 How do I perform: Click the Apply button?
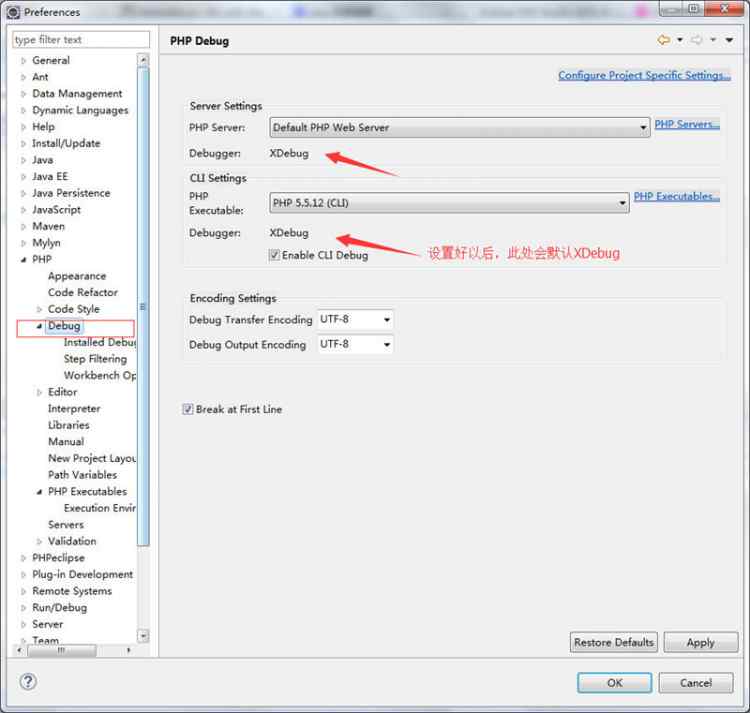pos(701,642)
